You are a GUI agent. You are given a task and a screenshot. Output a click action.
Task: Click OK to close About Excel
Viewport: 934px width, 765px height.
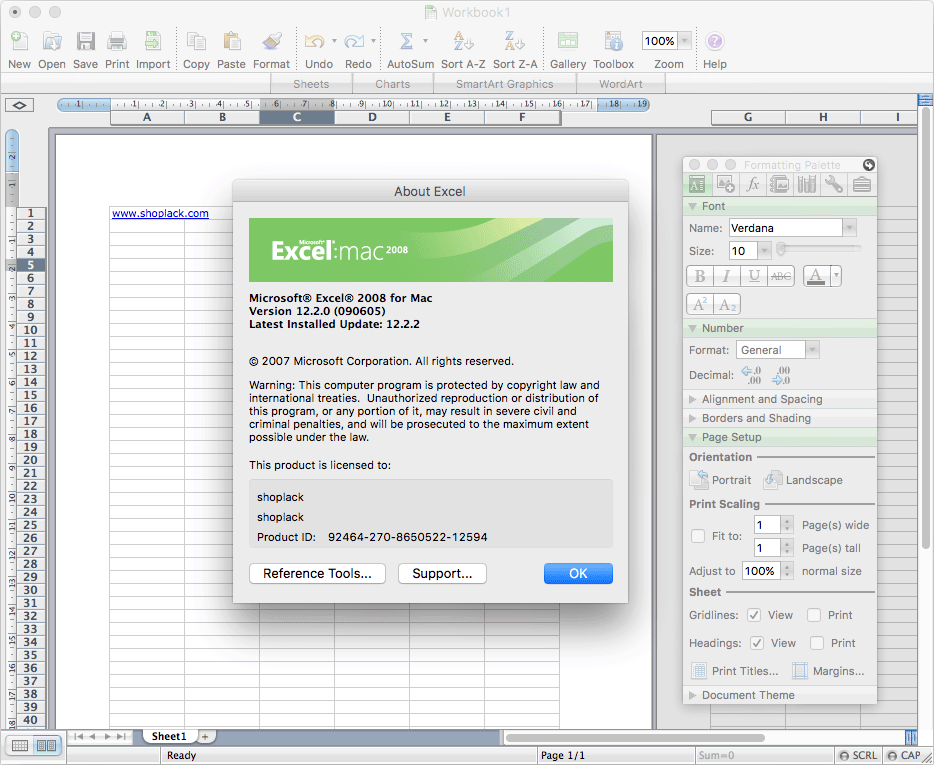click(578, 574)
